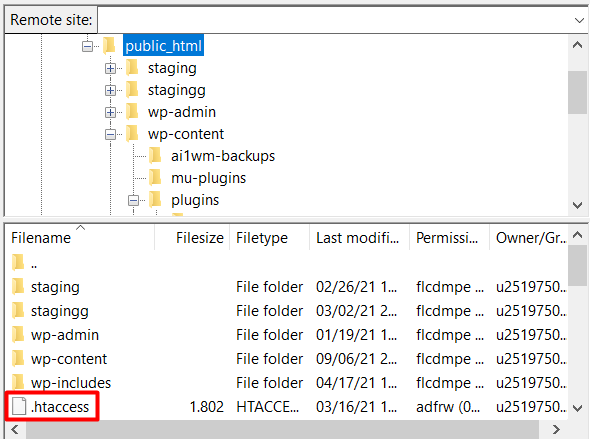Collapse the public_html tree node
590x439 pixels.
[x=87, y=46]
